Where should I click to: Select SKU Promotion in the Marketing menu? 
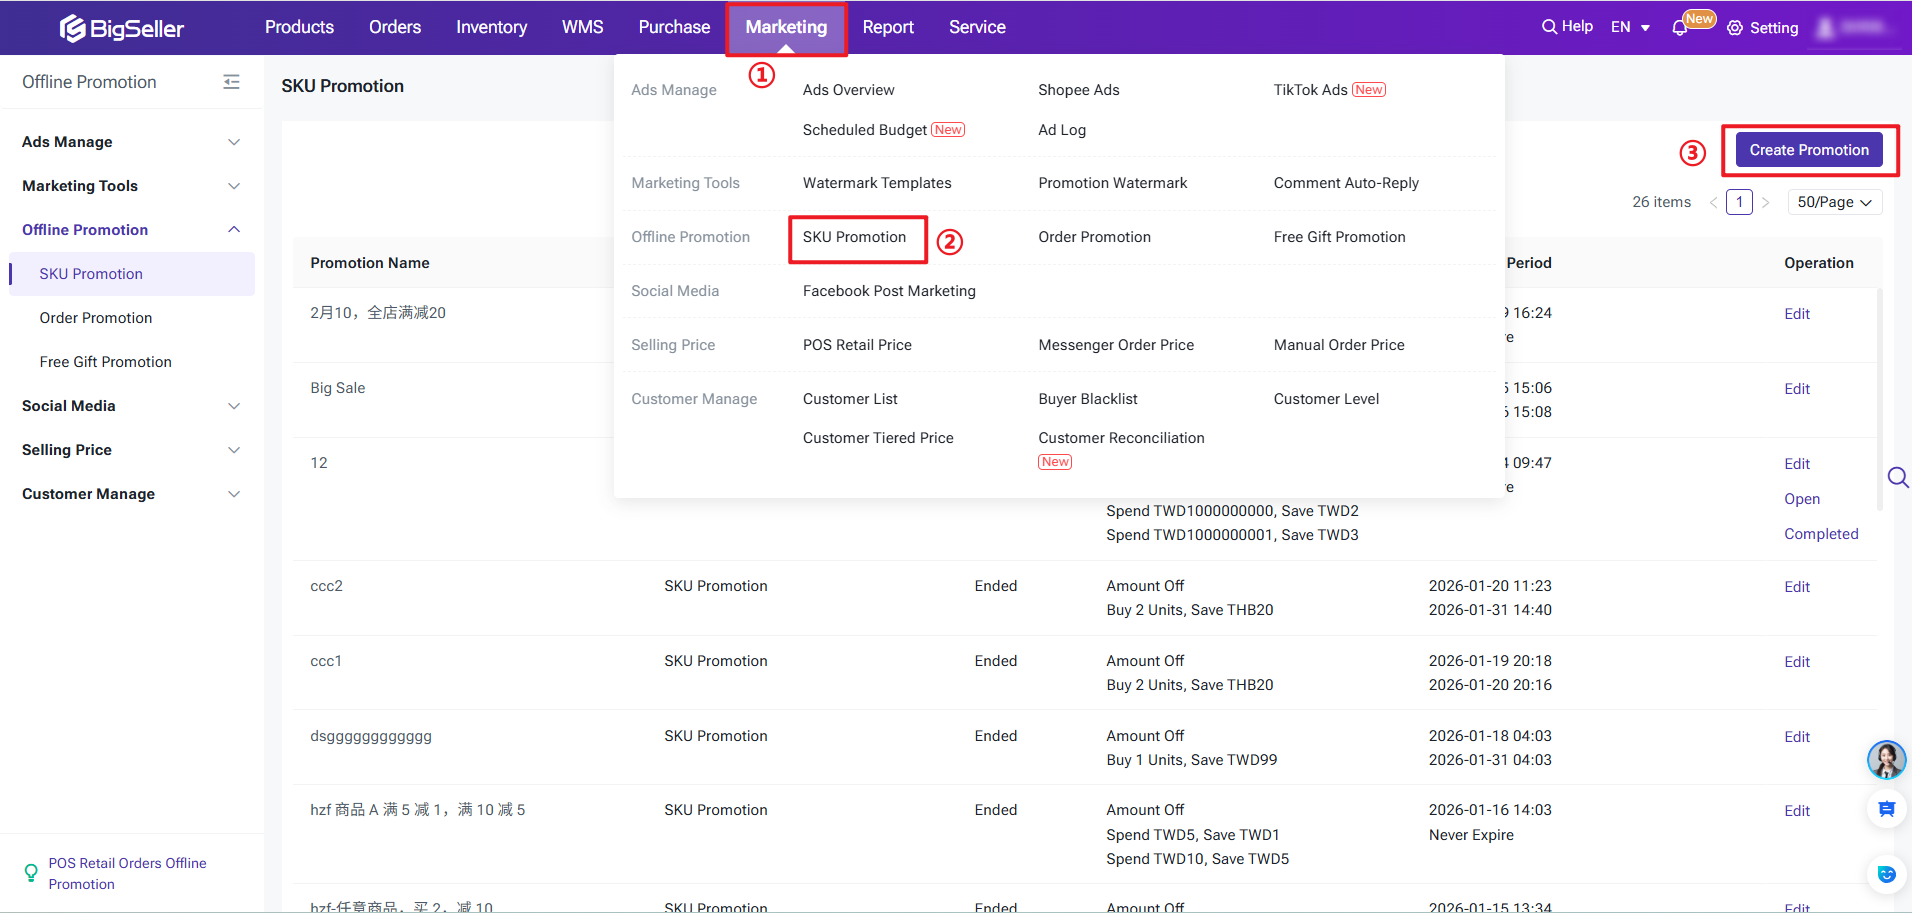(854, 237)
